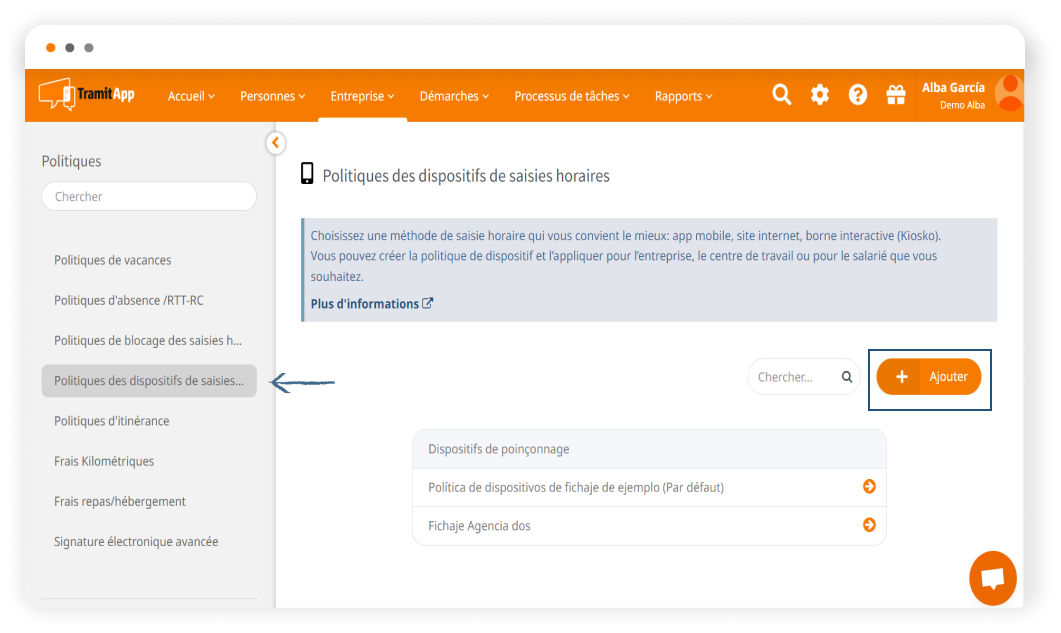Open the Entreprise menu

pyautogui.click(x=362, y=96)
